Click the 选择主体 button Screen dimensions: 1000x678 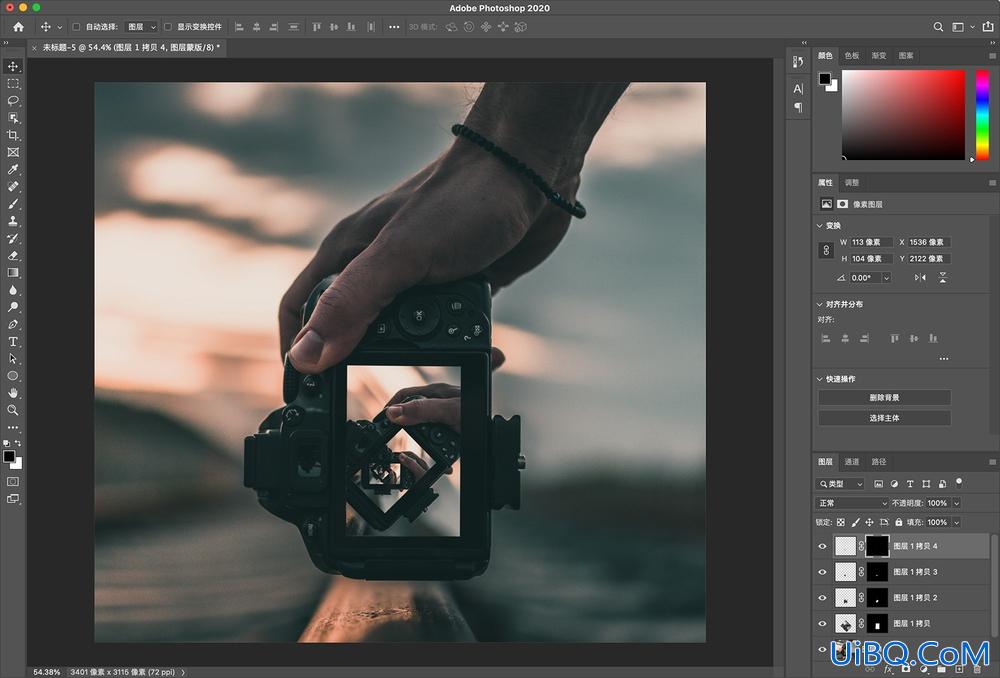884,418
